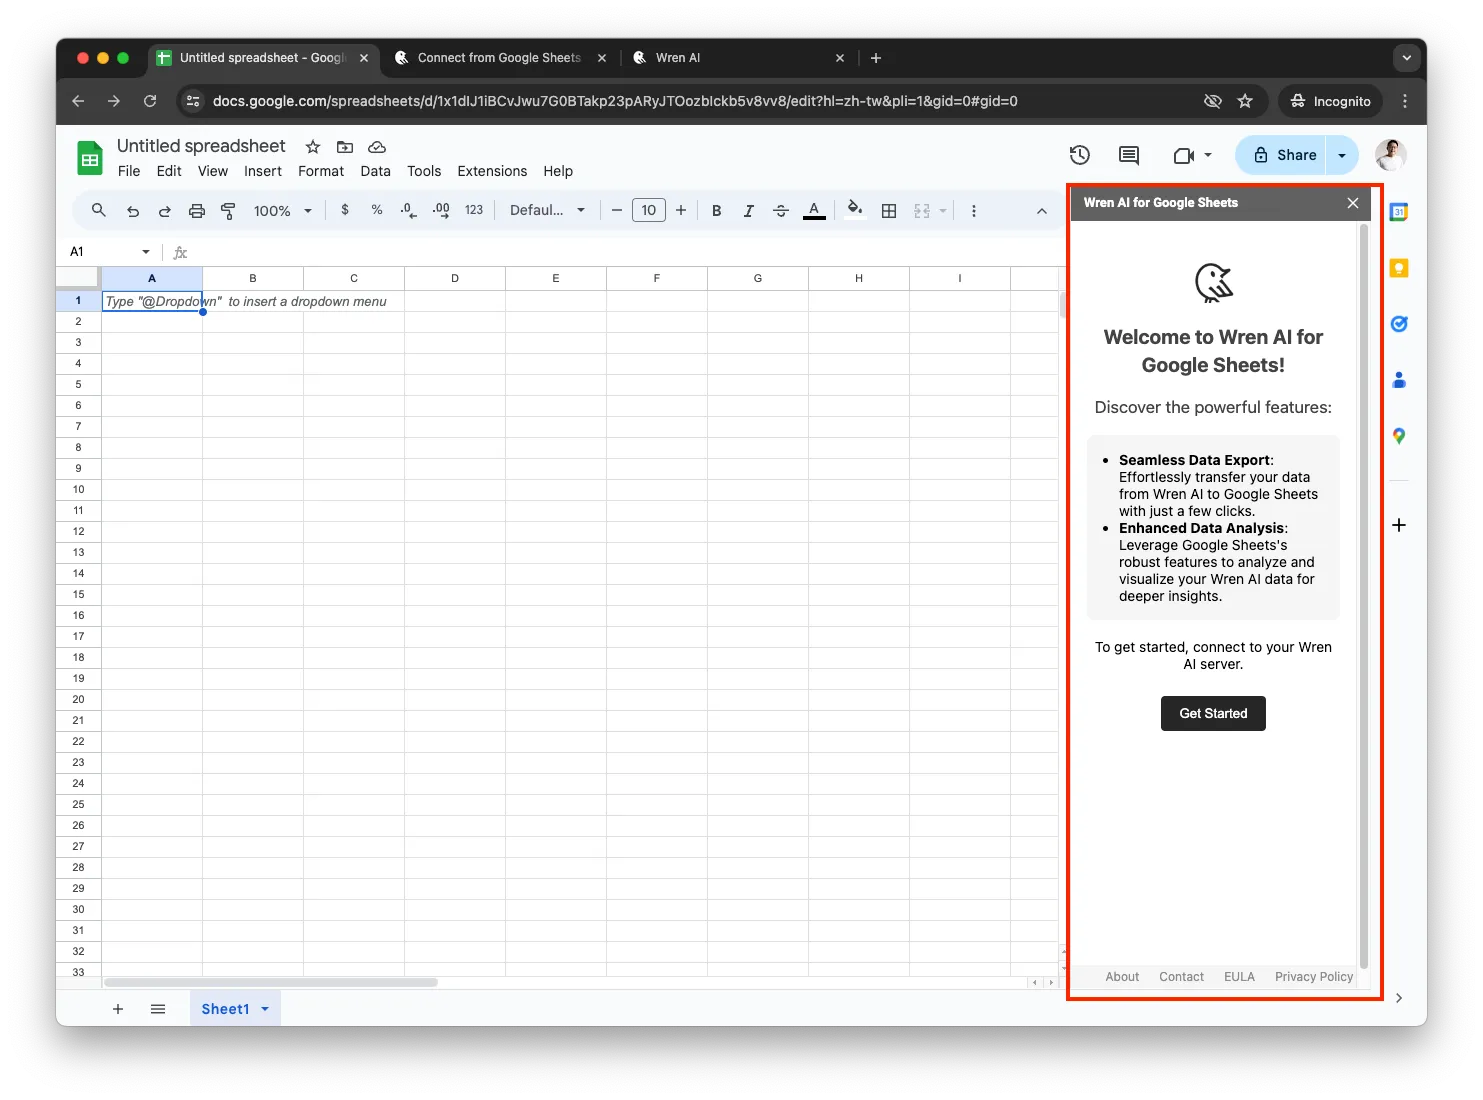Image resolution: width=1483 pixels, height=1100 pixels.
Task: Toggle italic formatting
Action: [x=748, y=211]
